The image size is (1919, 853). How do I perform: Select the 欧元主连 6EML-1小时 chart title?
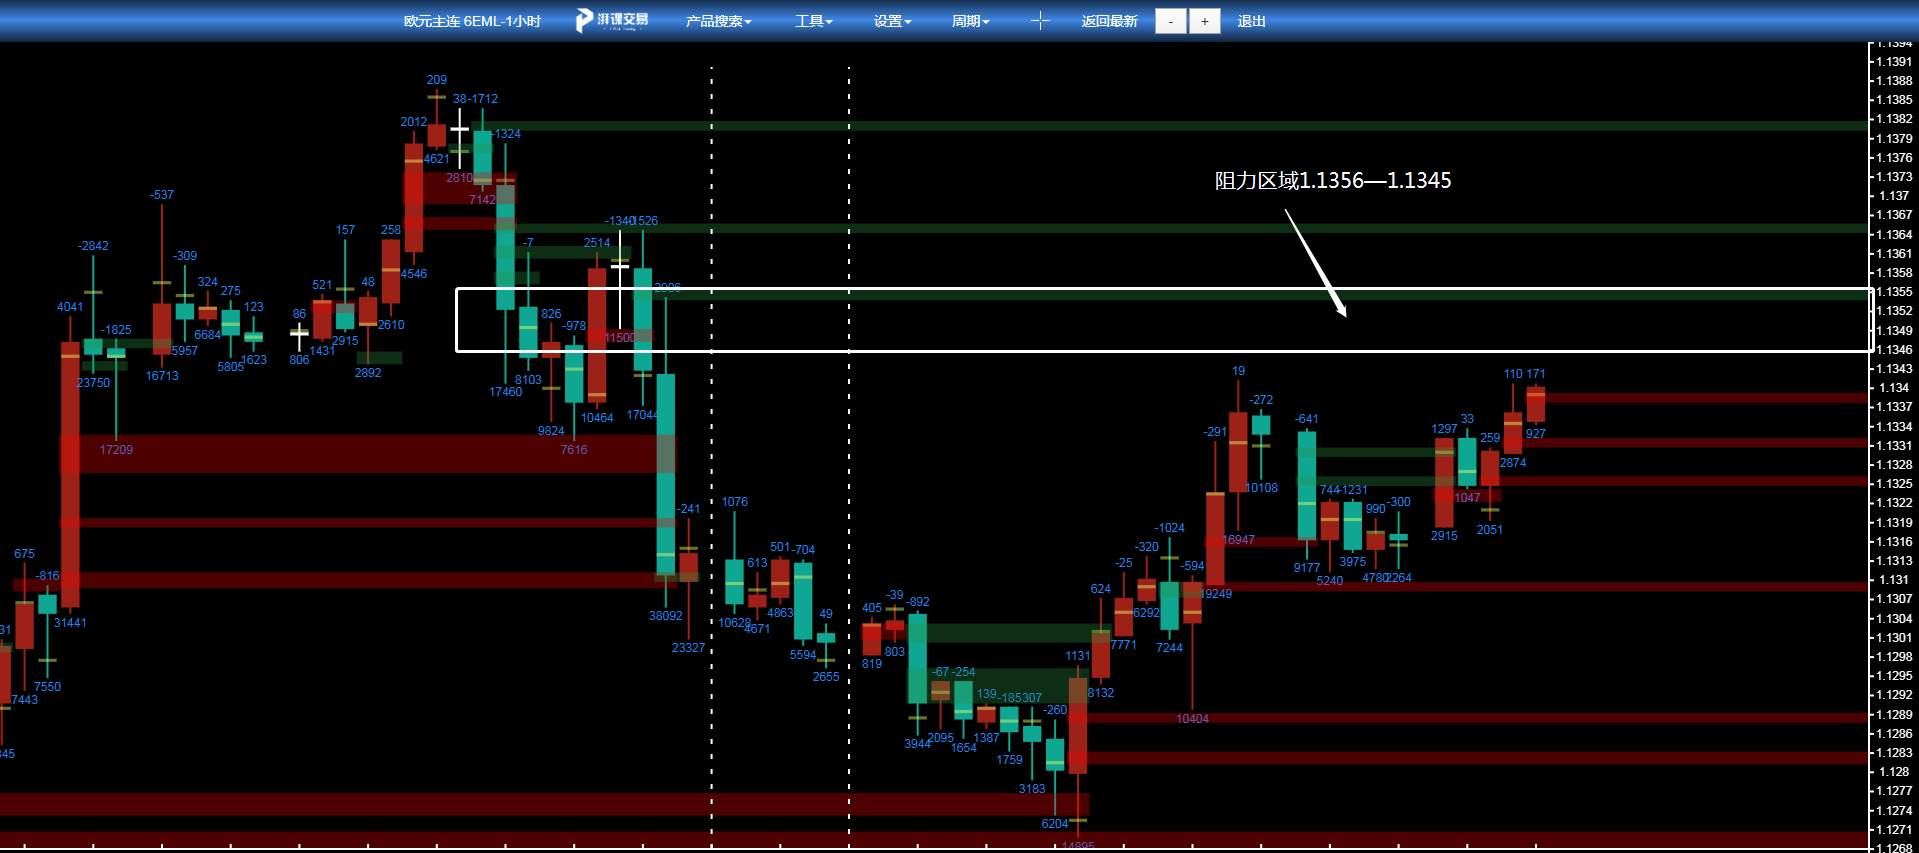click(x=472, y=21)
